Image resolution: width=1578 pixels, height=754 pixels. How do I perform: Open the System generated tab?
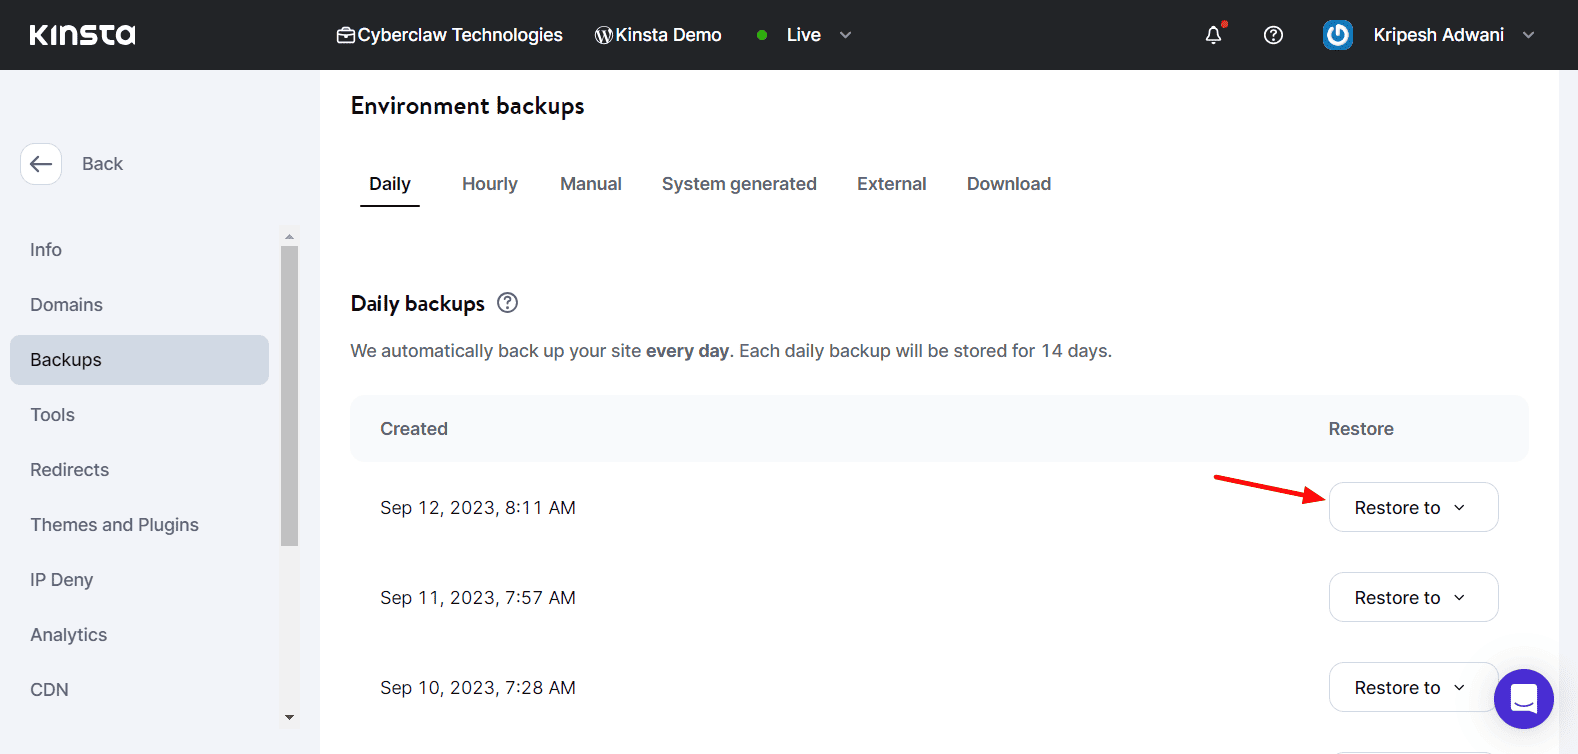click(x=739, y=184)
